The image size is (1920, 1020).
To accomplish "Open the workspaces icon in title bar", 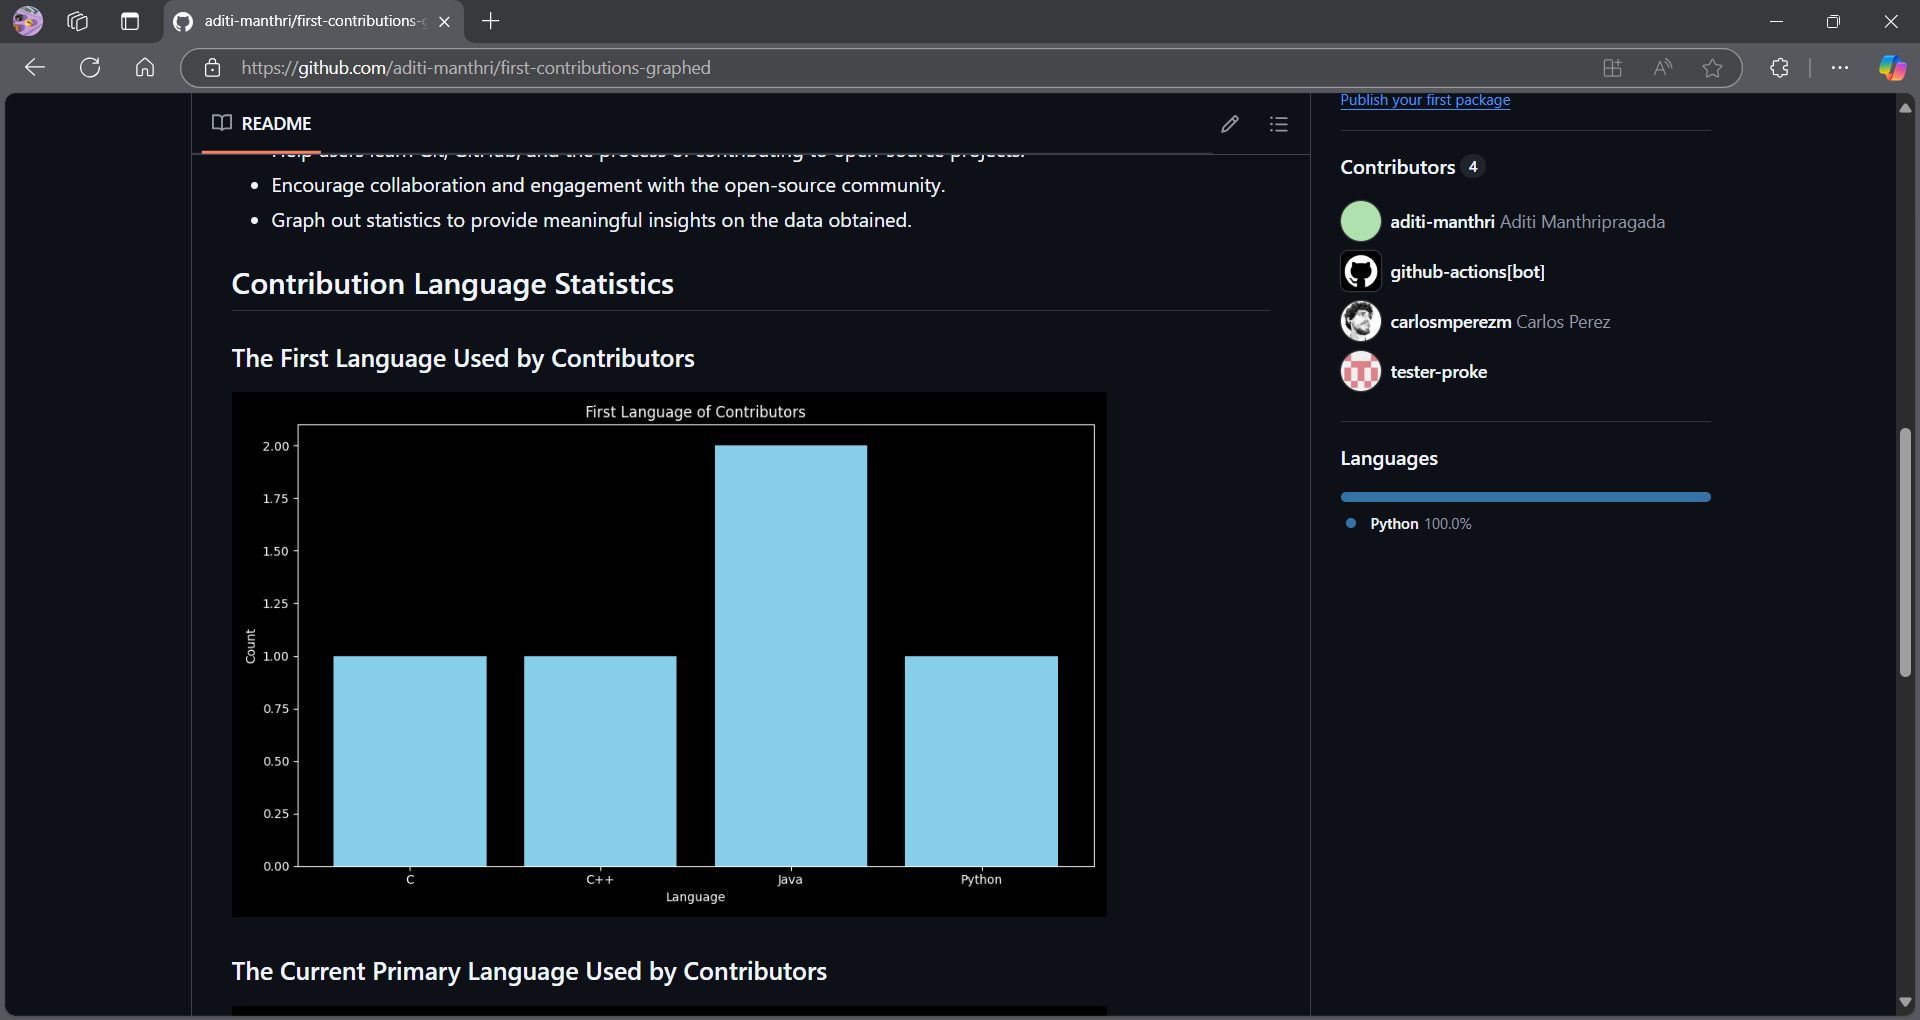I will pyautogui.click(x=78, y=21).
